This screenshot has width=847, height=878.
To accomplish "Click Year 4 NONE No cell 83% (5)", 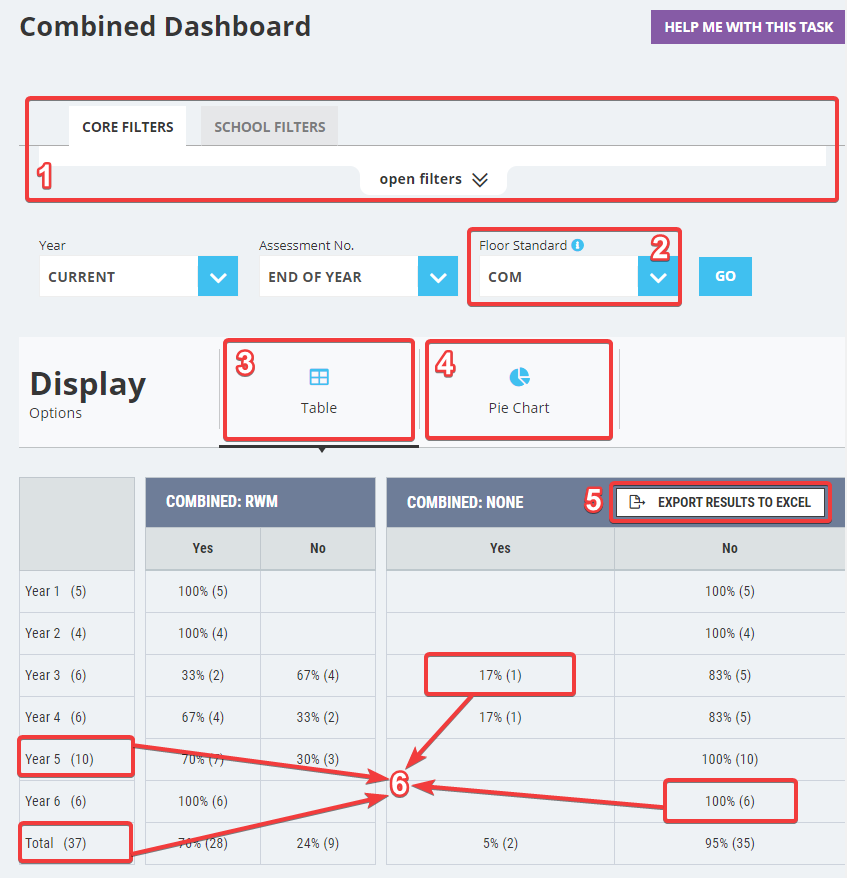I will pos(729,717).
